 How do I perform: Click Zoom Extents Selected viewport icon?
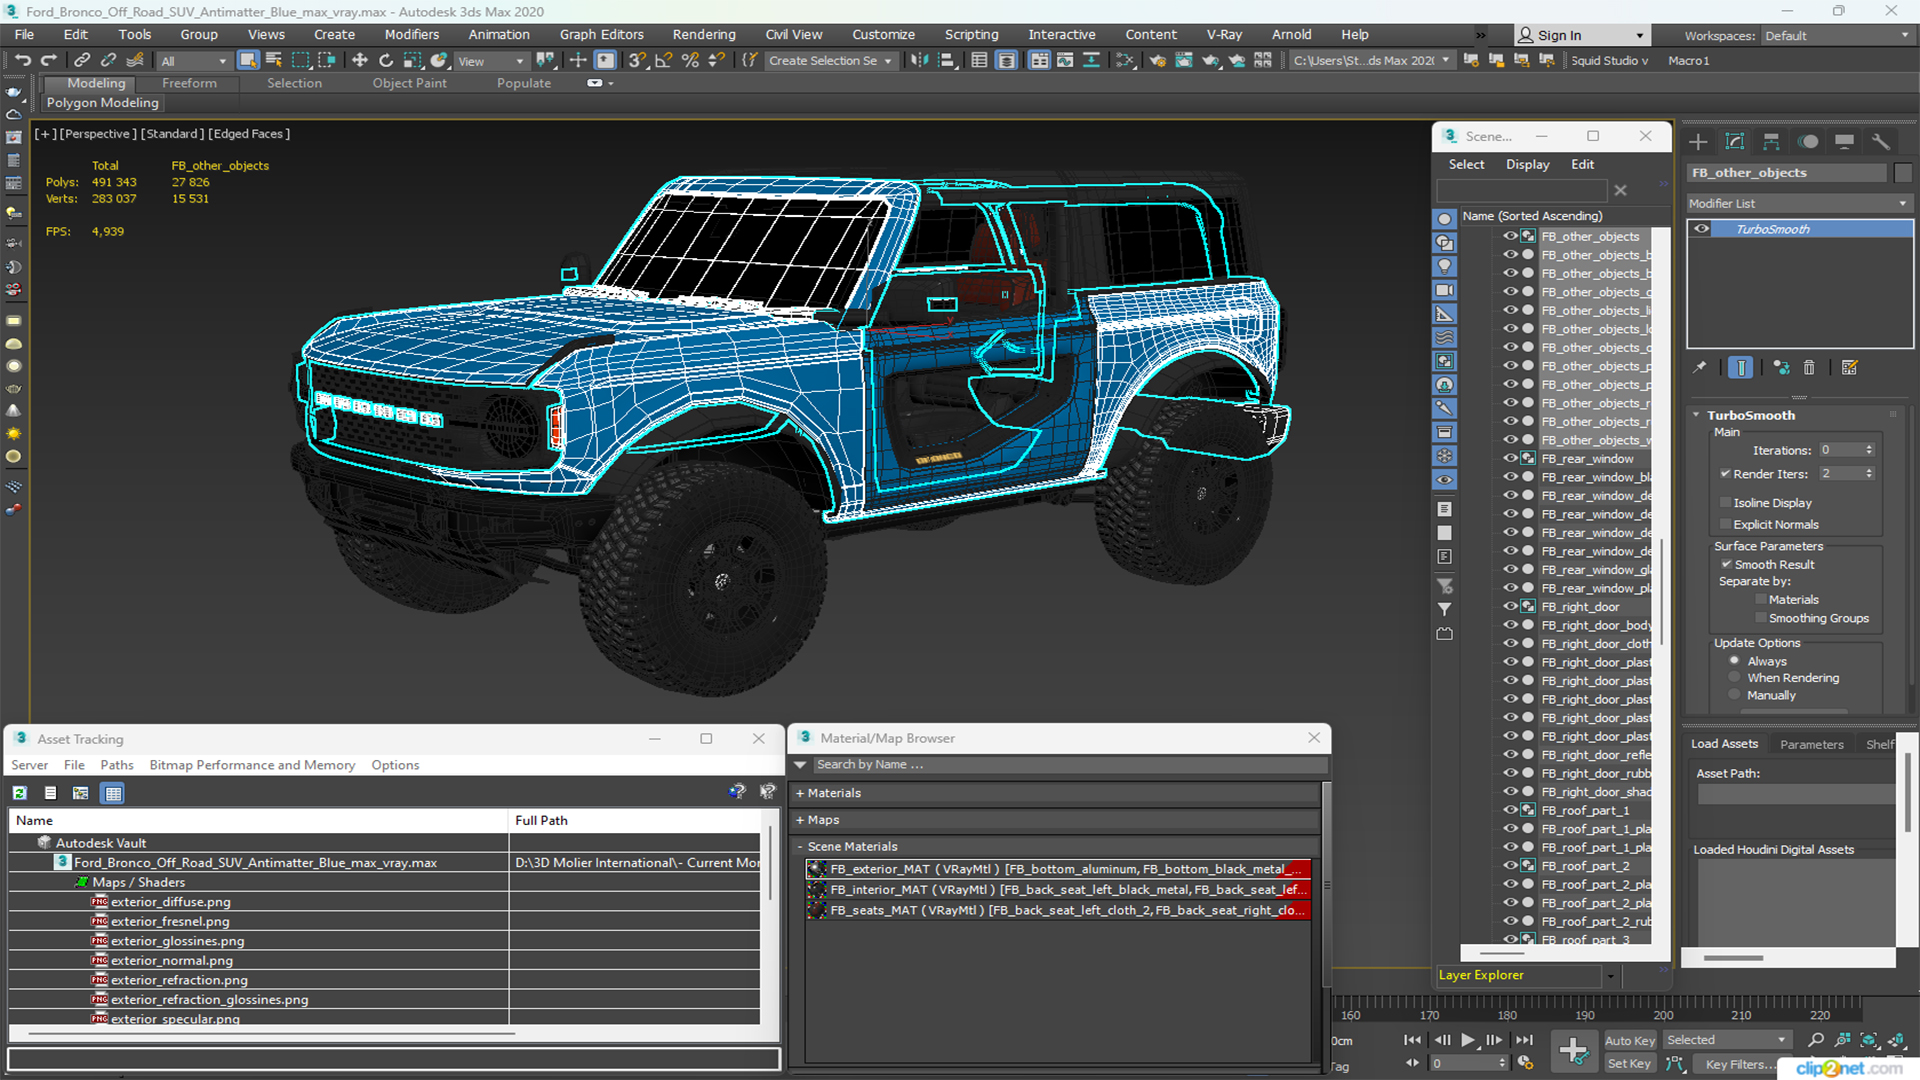tap(1868, 1041)
